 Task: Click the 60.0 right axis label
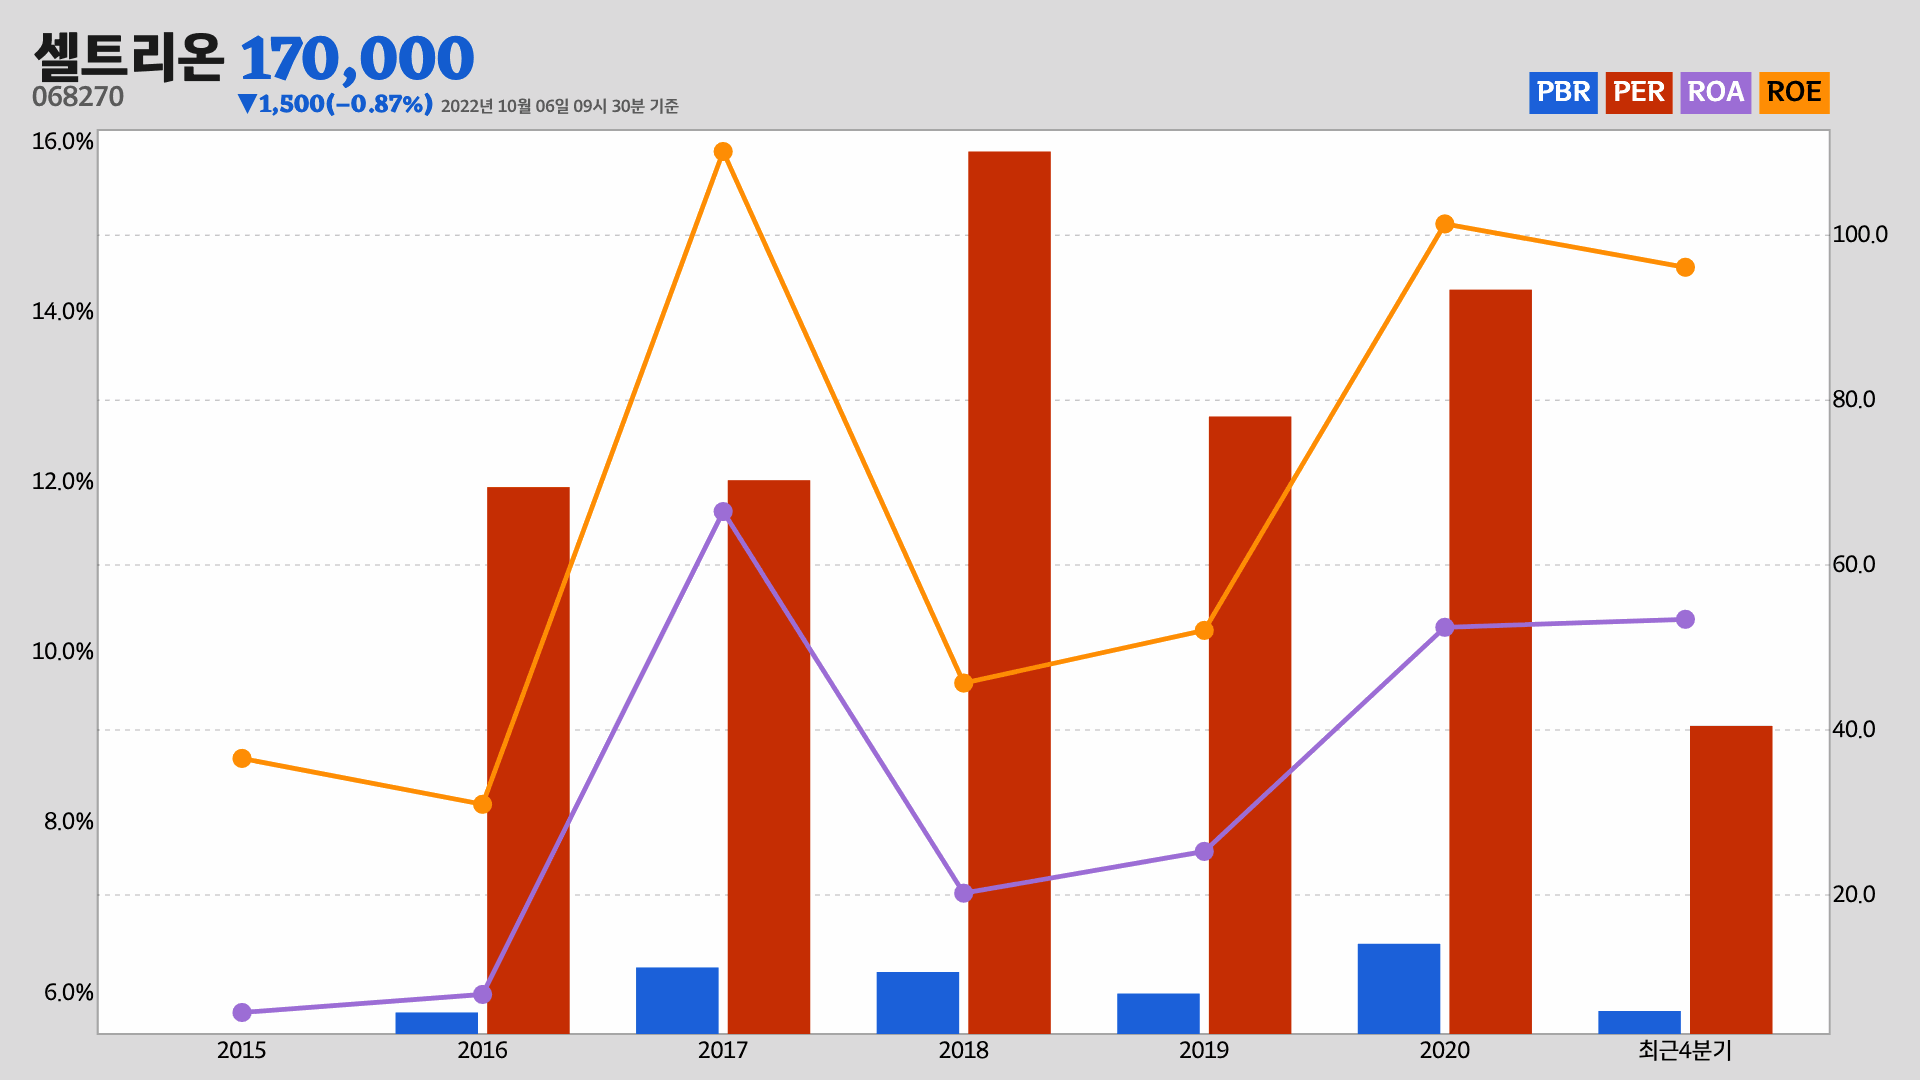coord(1854,564)
